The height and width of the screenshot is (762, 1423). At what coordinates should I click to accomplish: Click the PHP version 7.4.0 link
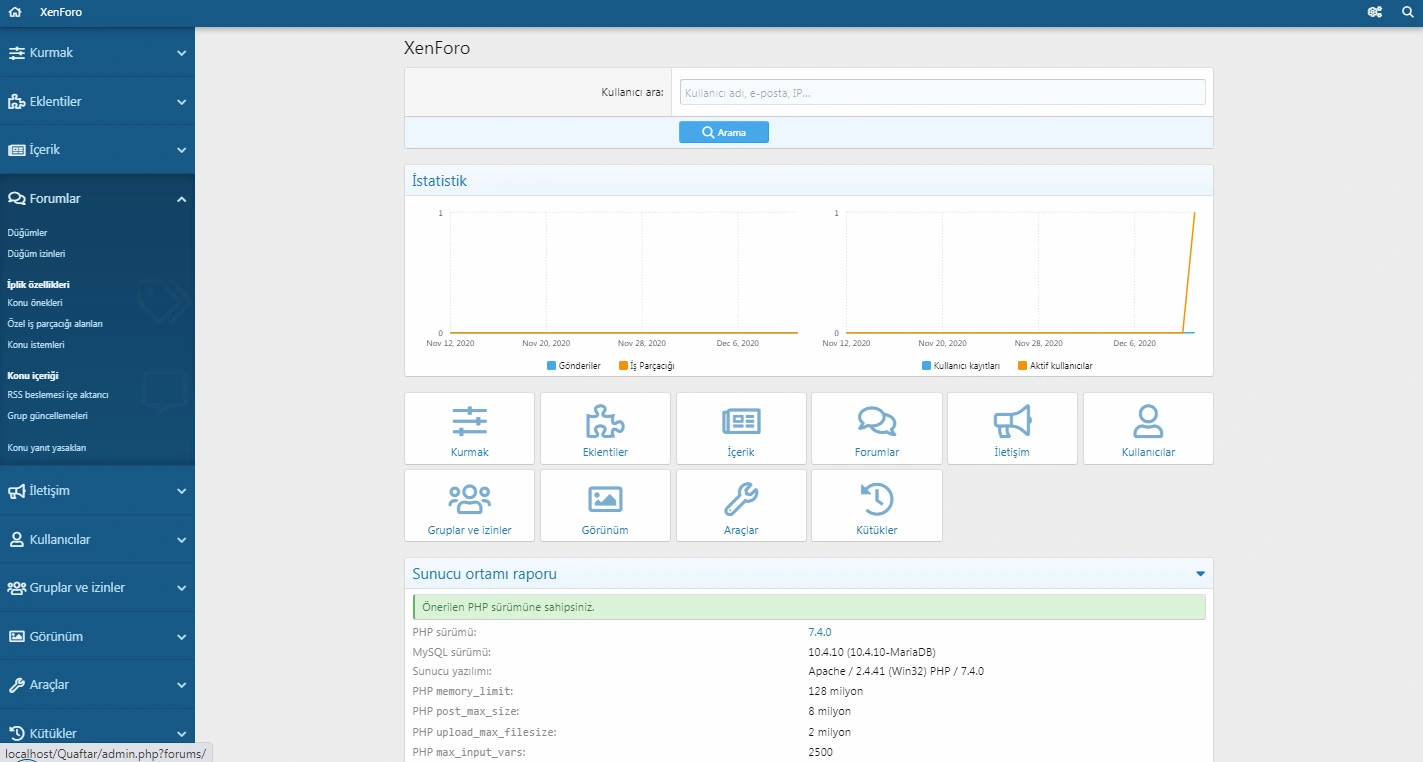point(820,632)
